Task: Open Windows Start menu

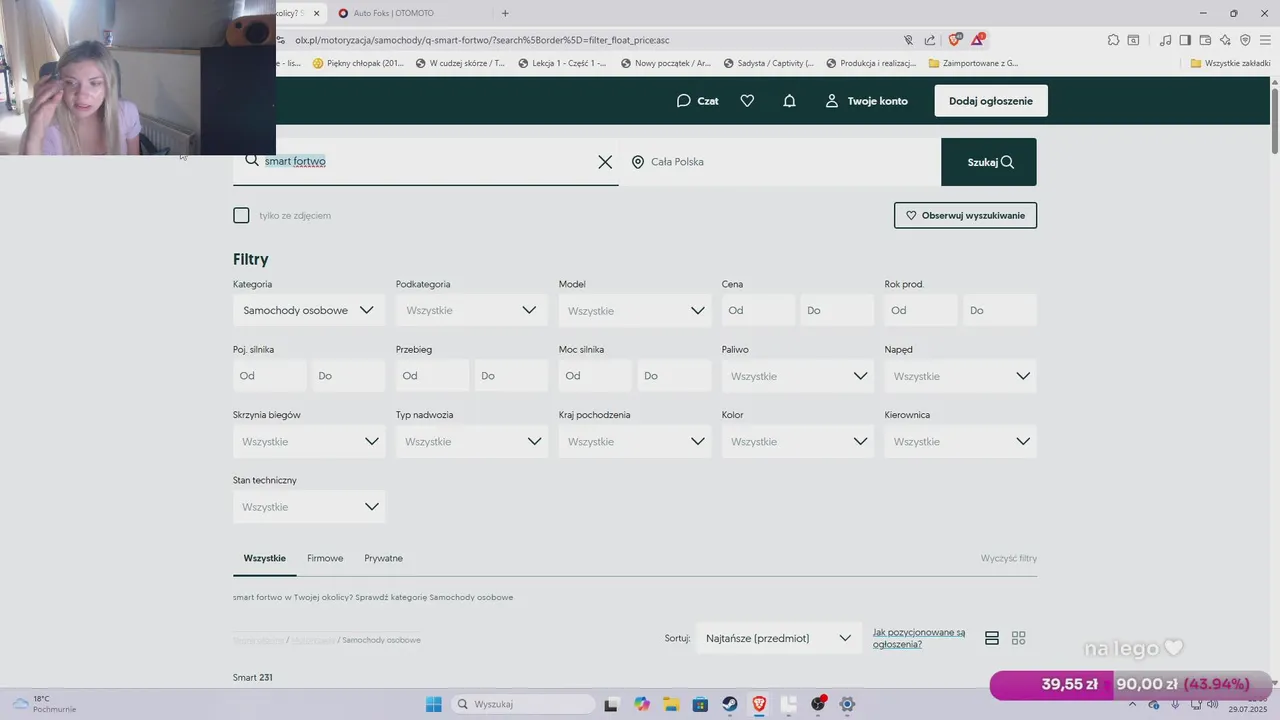Action: tap(434, 704)
